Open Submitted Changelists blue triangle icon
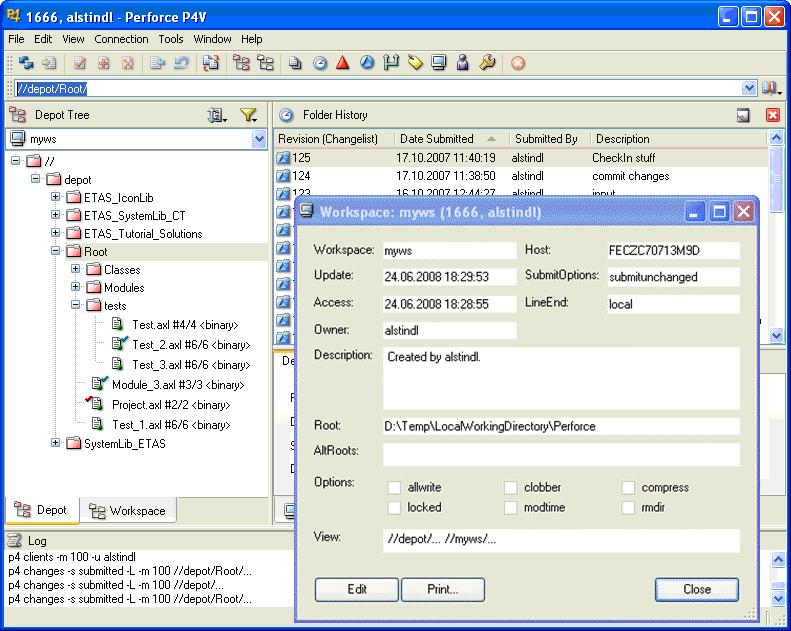This screenshot has height=631, width=791. click(x=367, y=63)
